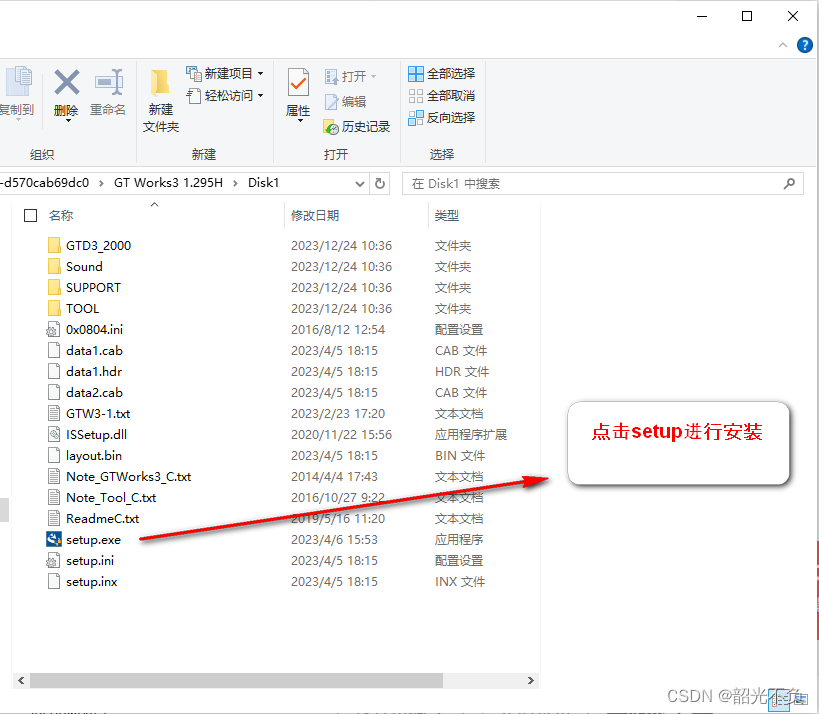This screenshot has width=819, height=714.
Task: Click the horizontal scrollbar thumb
Action: [x=236, y=680]
